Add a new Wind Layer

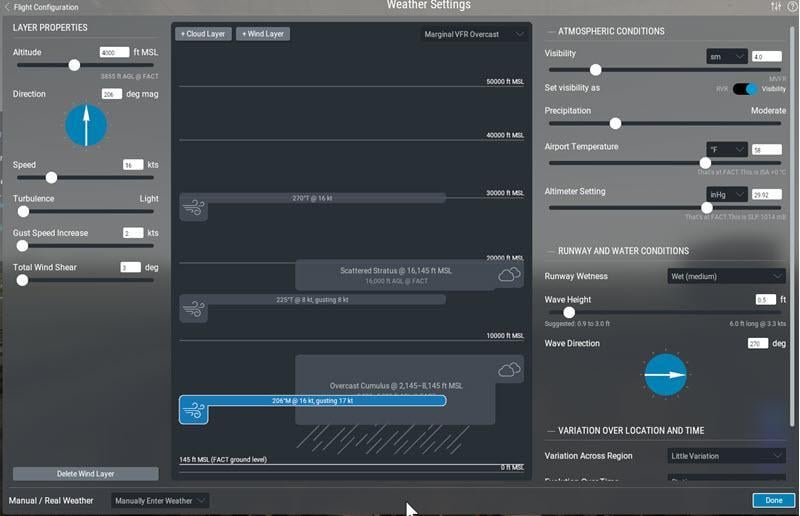[x=263, y=34]
